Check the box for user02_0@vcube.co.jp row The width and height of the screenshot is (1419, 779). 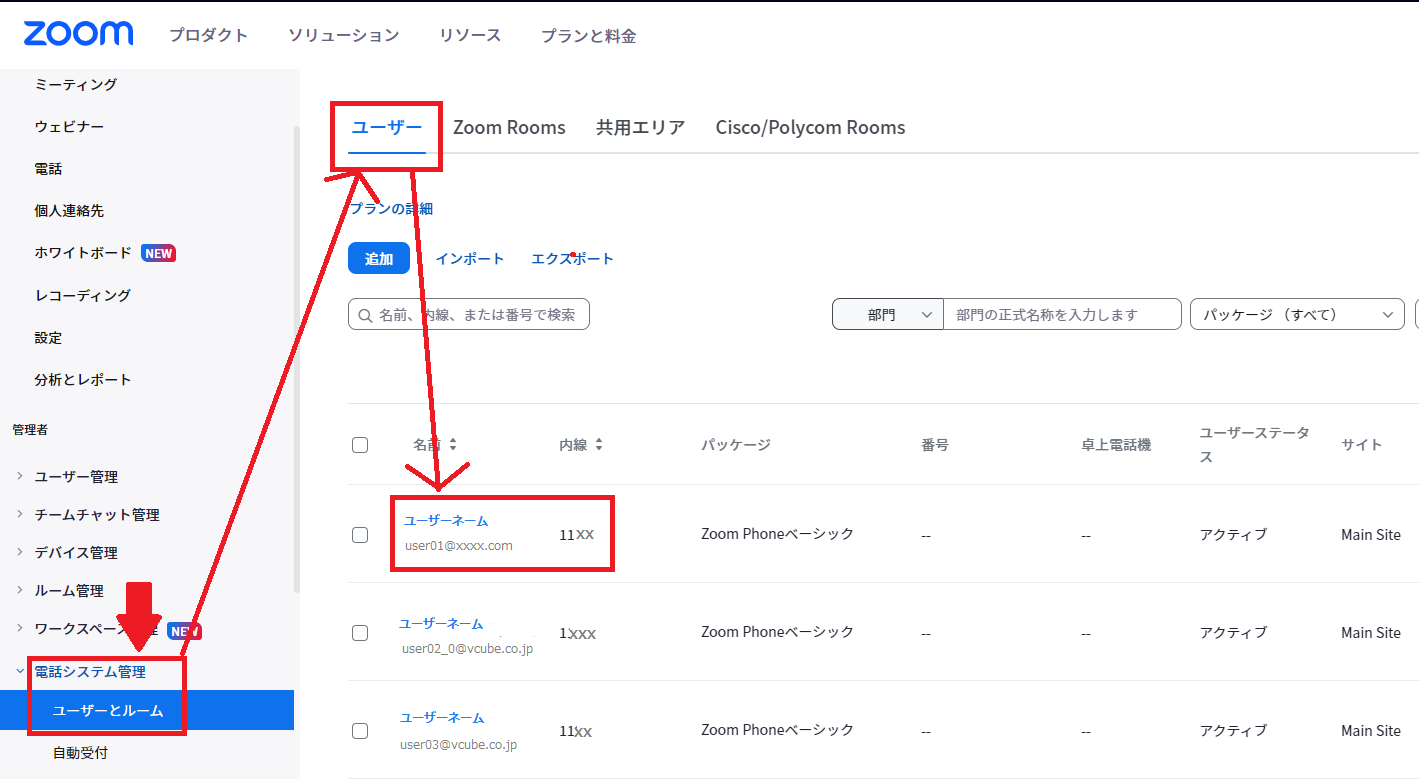click(x=360, y=633)
